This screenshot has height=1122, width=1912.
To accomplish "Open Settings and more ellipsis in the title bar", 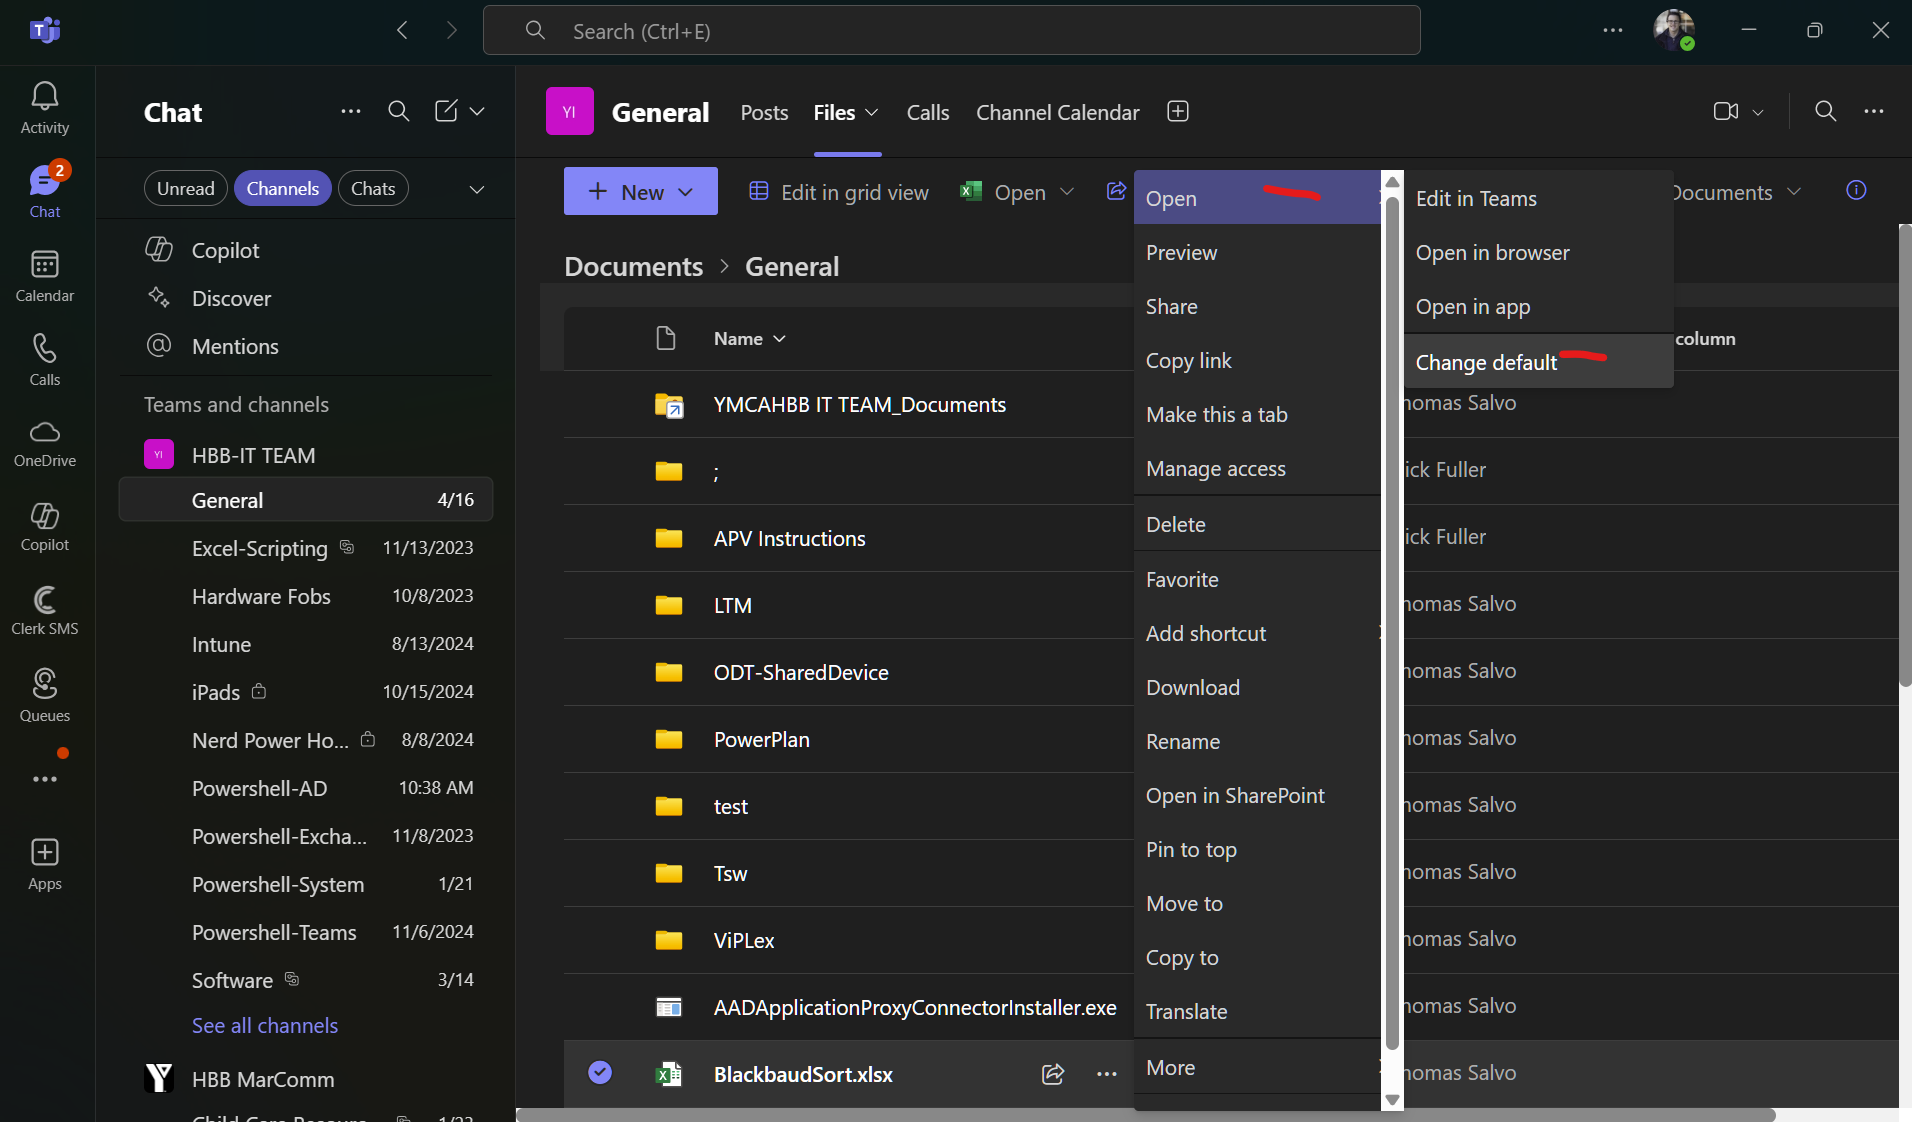I will 1613,31.
